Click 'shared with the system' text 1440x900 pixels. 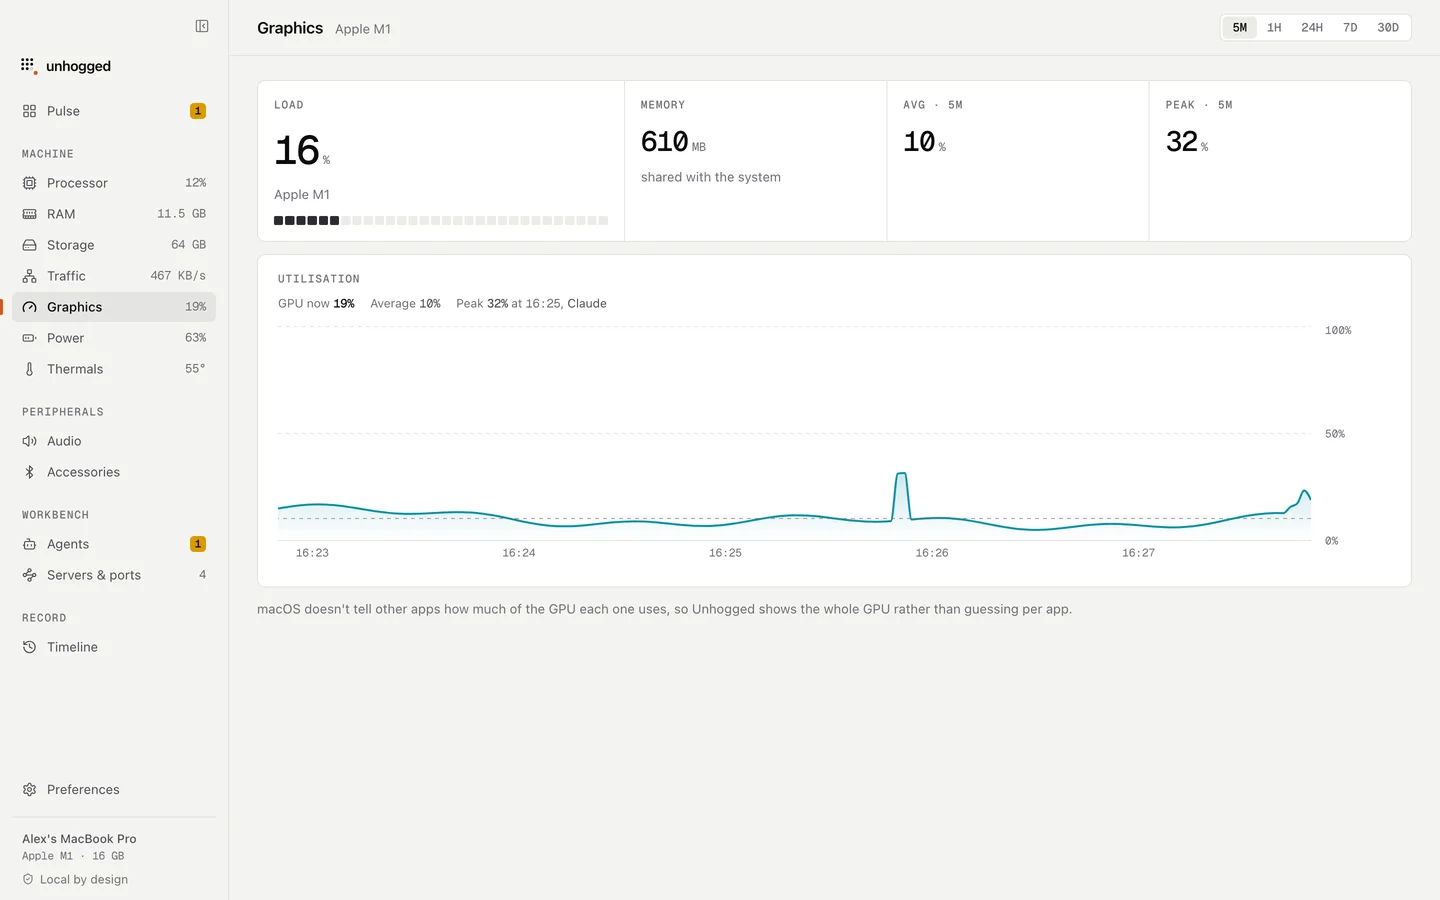pos(711,177)
